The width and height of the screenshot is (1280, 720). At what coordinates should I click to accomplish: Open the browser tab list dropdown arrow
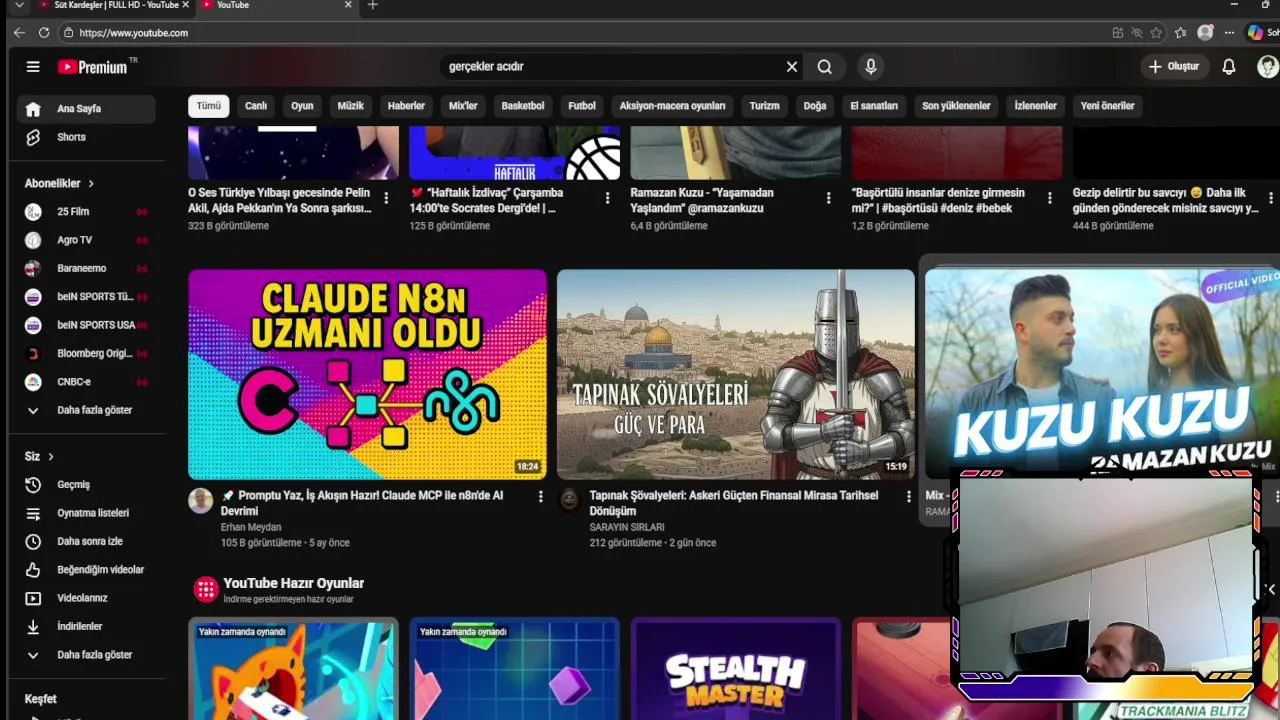pos(19,5)
